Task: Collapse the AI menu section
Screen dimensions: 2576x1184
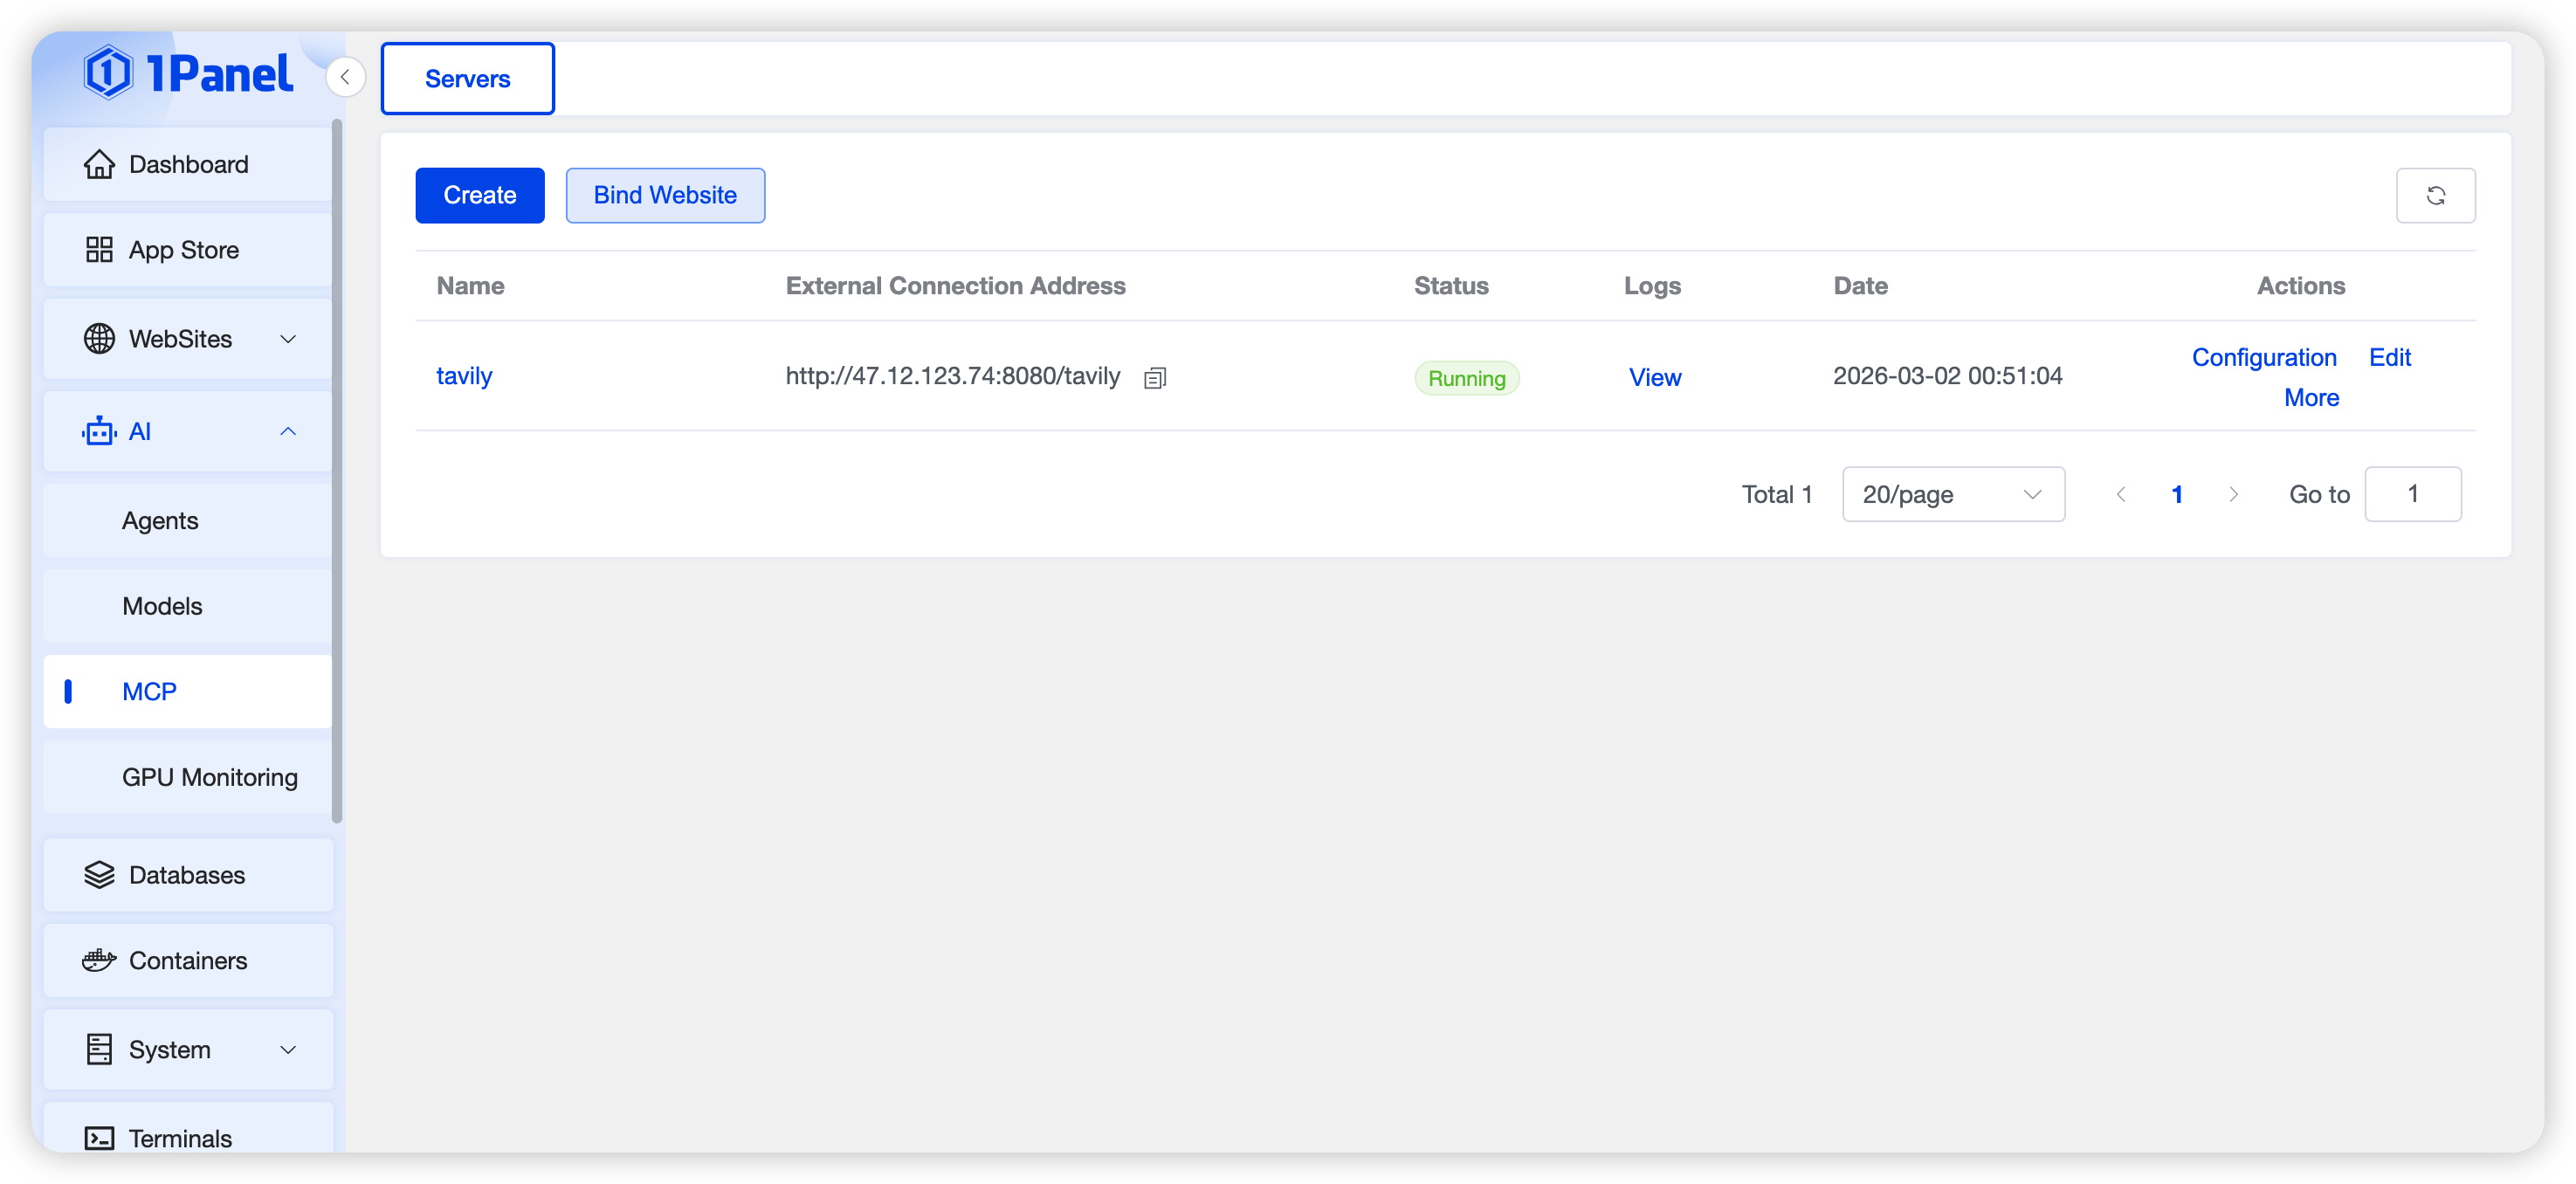Action: (x=288, y=431)
